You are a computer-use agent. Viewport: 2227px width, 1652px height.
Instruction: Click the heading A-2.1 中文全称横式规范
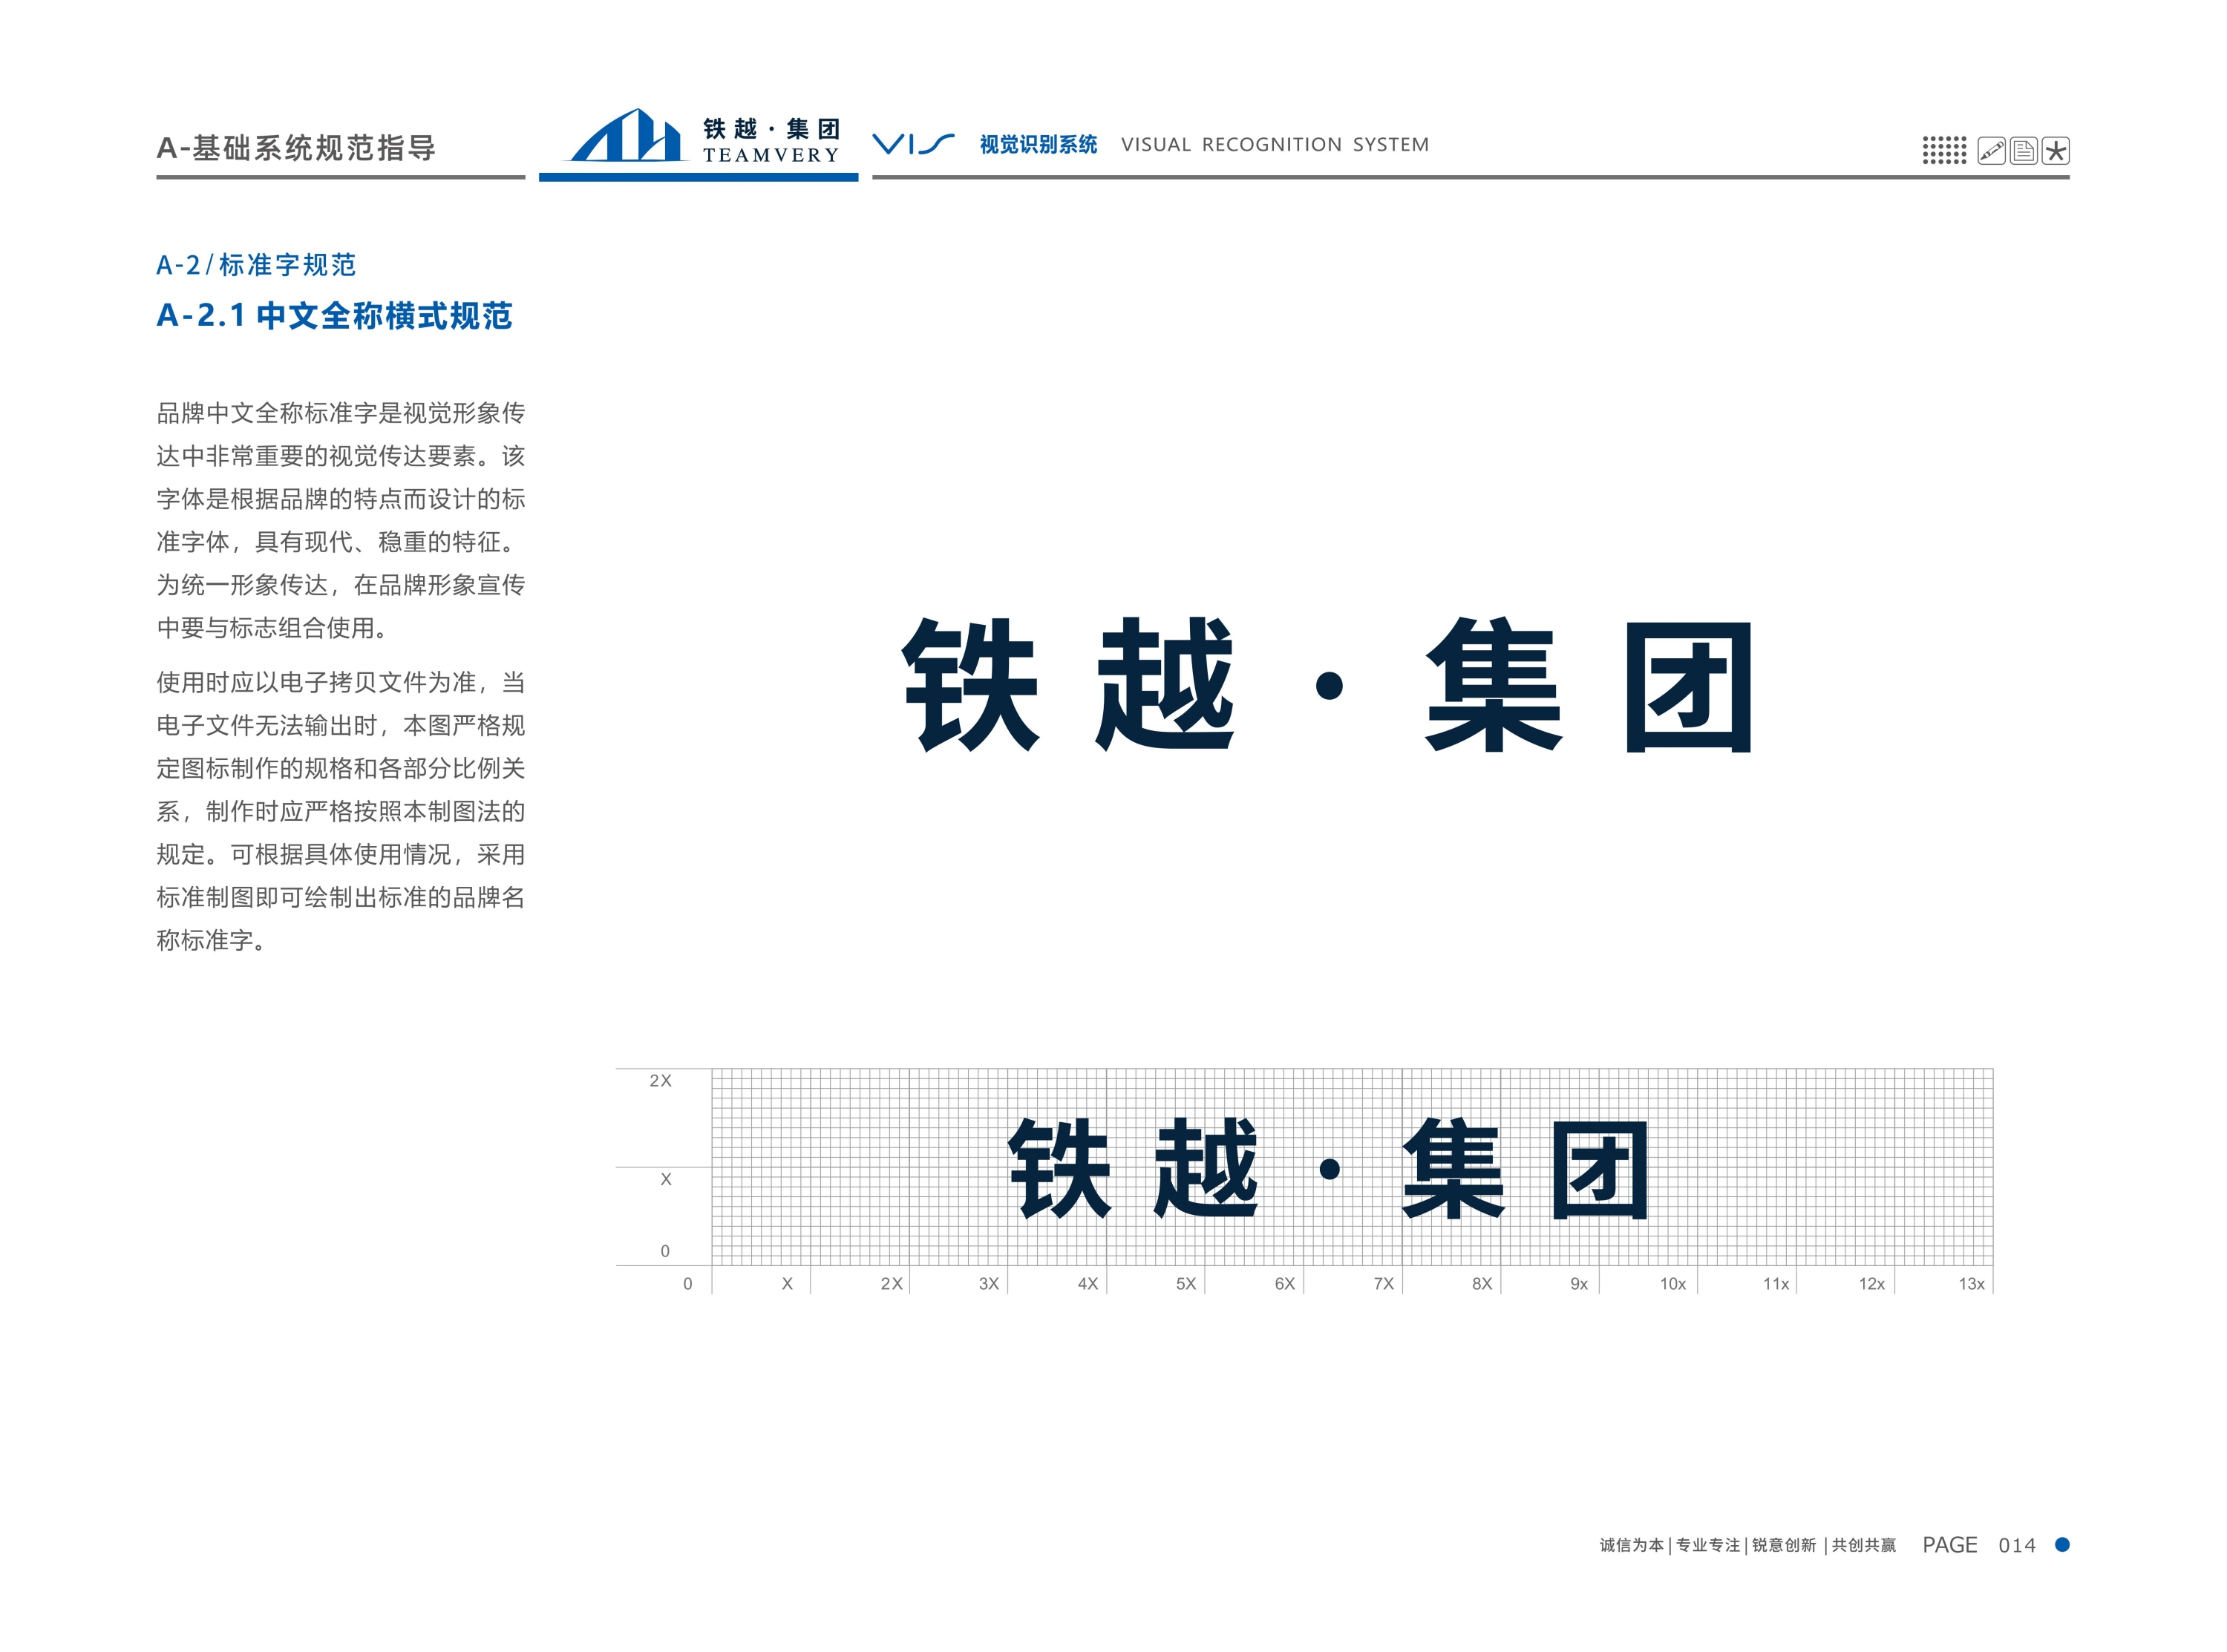(334, 316)
